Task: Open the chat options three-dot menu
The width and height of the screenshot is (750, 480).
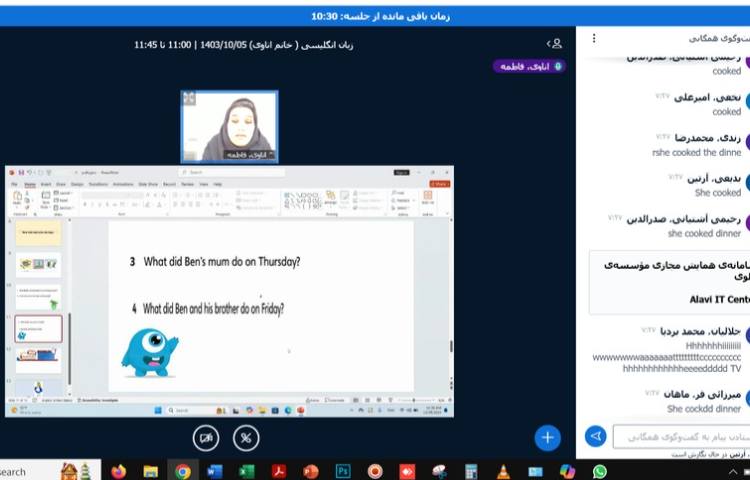Action: 594,38
